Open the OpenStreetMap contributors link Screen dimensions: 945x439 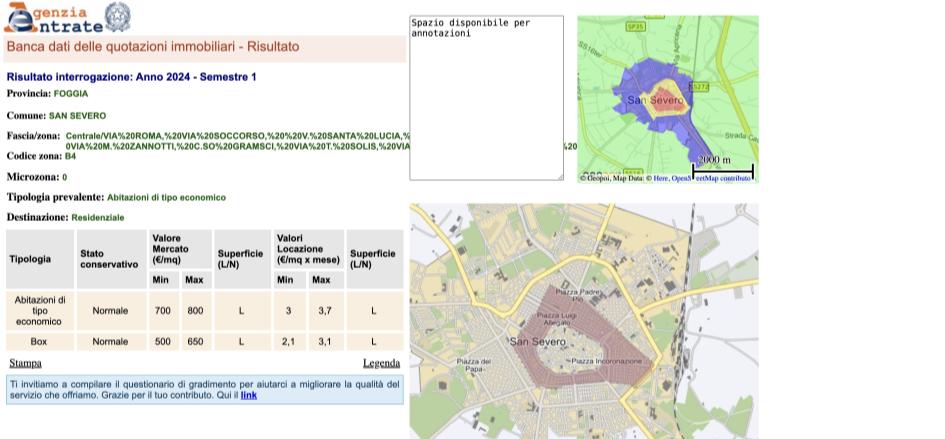[x=710, y=178]
